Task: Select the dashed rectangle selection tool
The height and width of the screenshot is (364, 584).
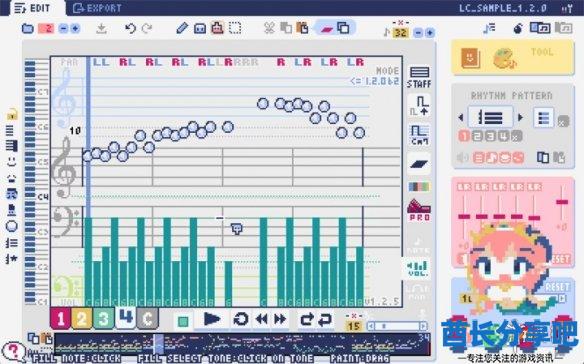Action: (235, 28)
